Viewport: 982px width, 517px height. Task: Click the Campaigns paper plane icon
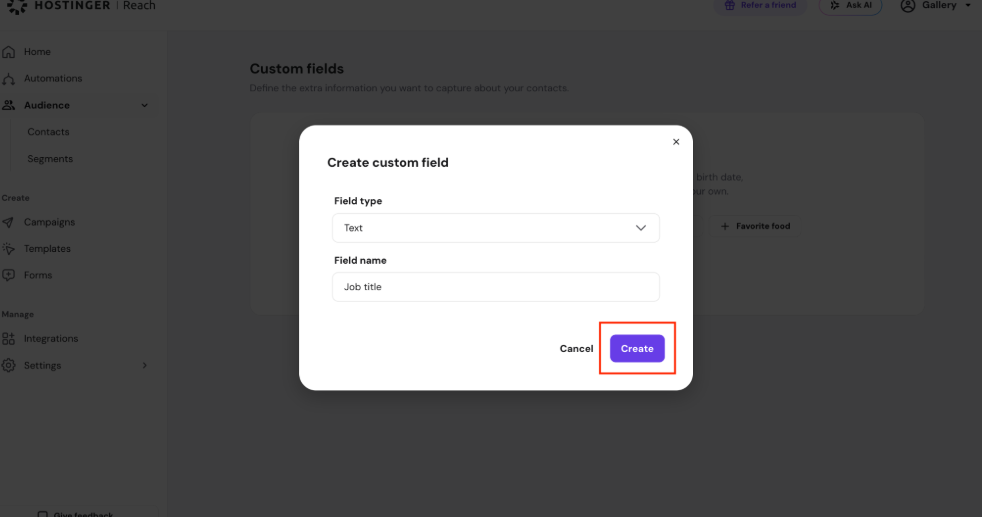[8, 222]
